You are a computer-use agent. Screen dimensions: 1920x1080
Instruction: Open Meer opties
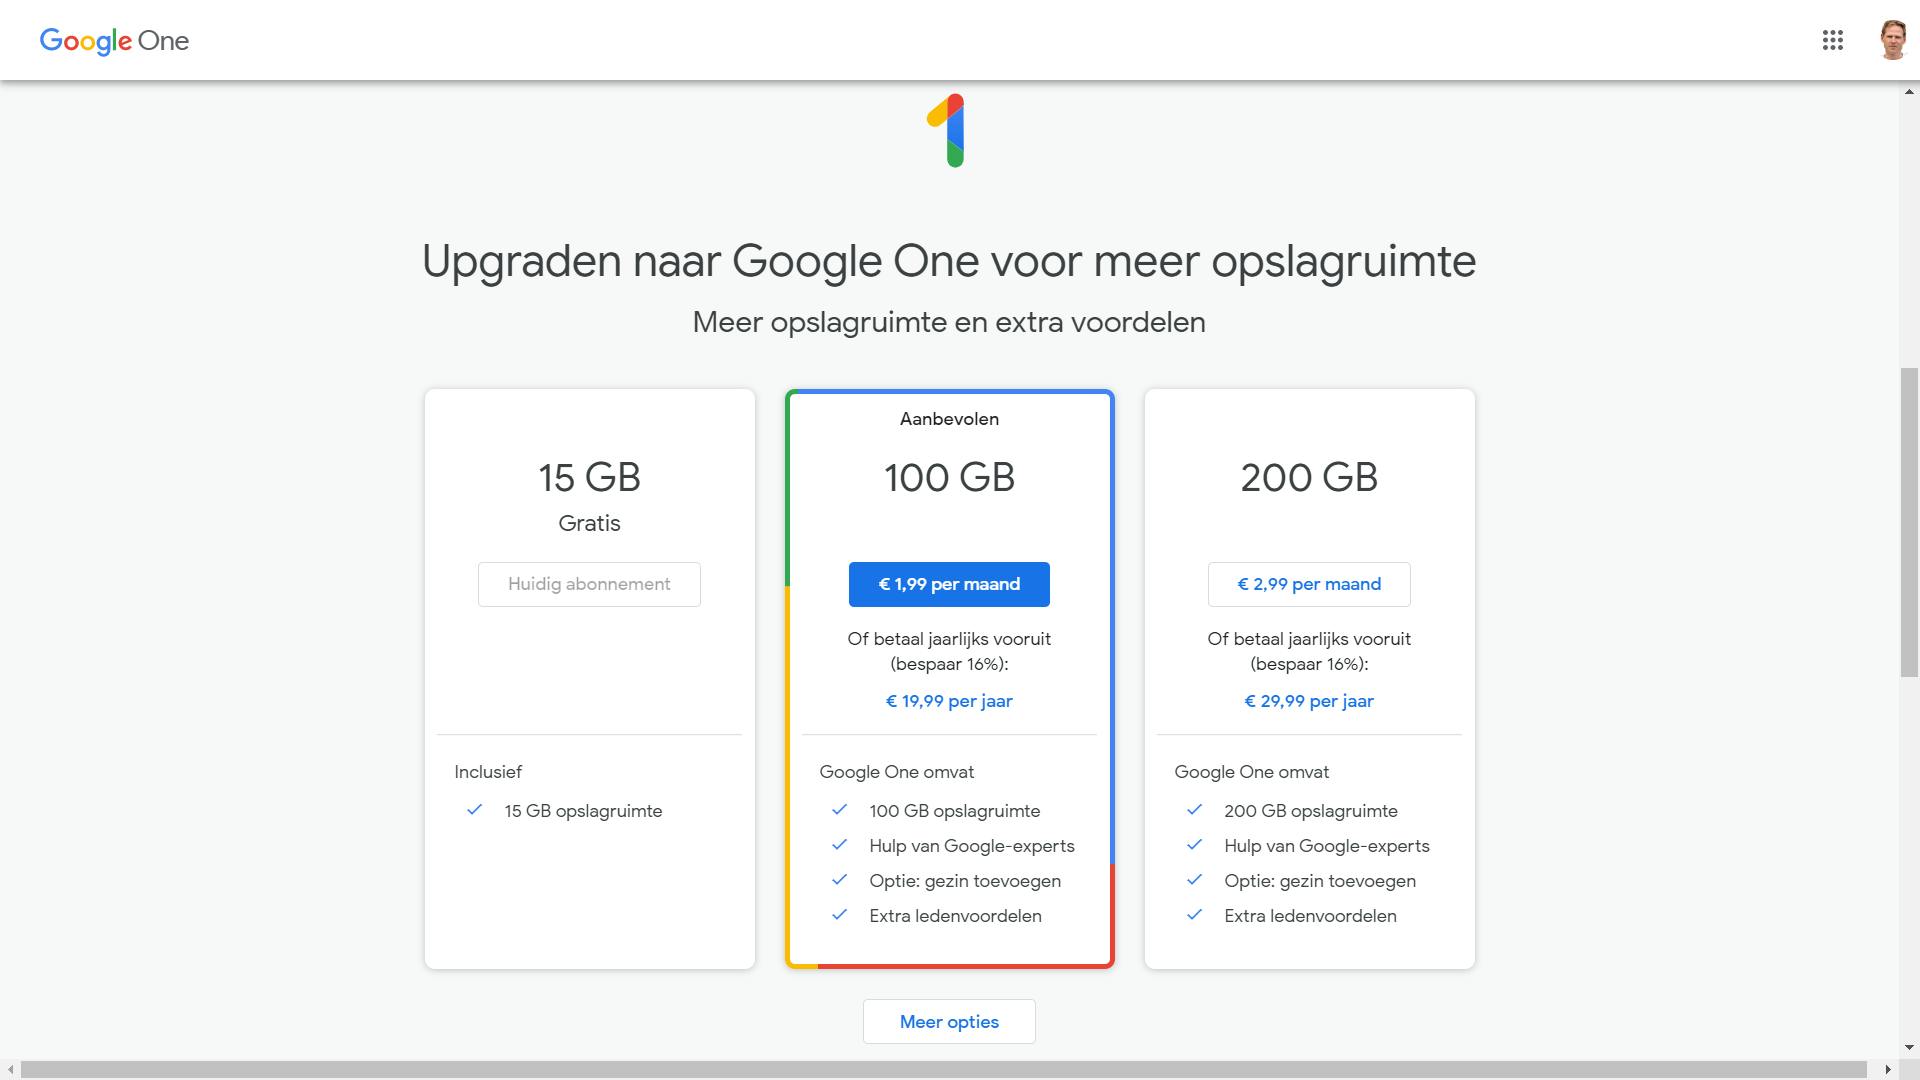coord(949,1021)
